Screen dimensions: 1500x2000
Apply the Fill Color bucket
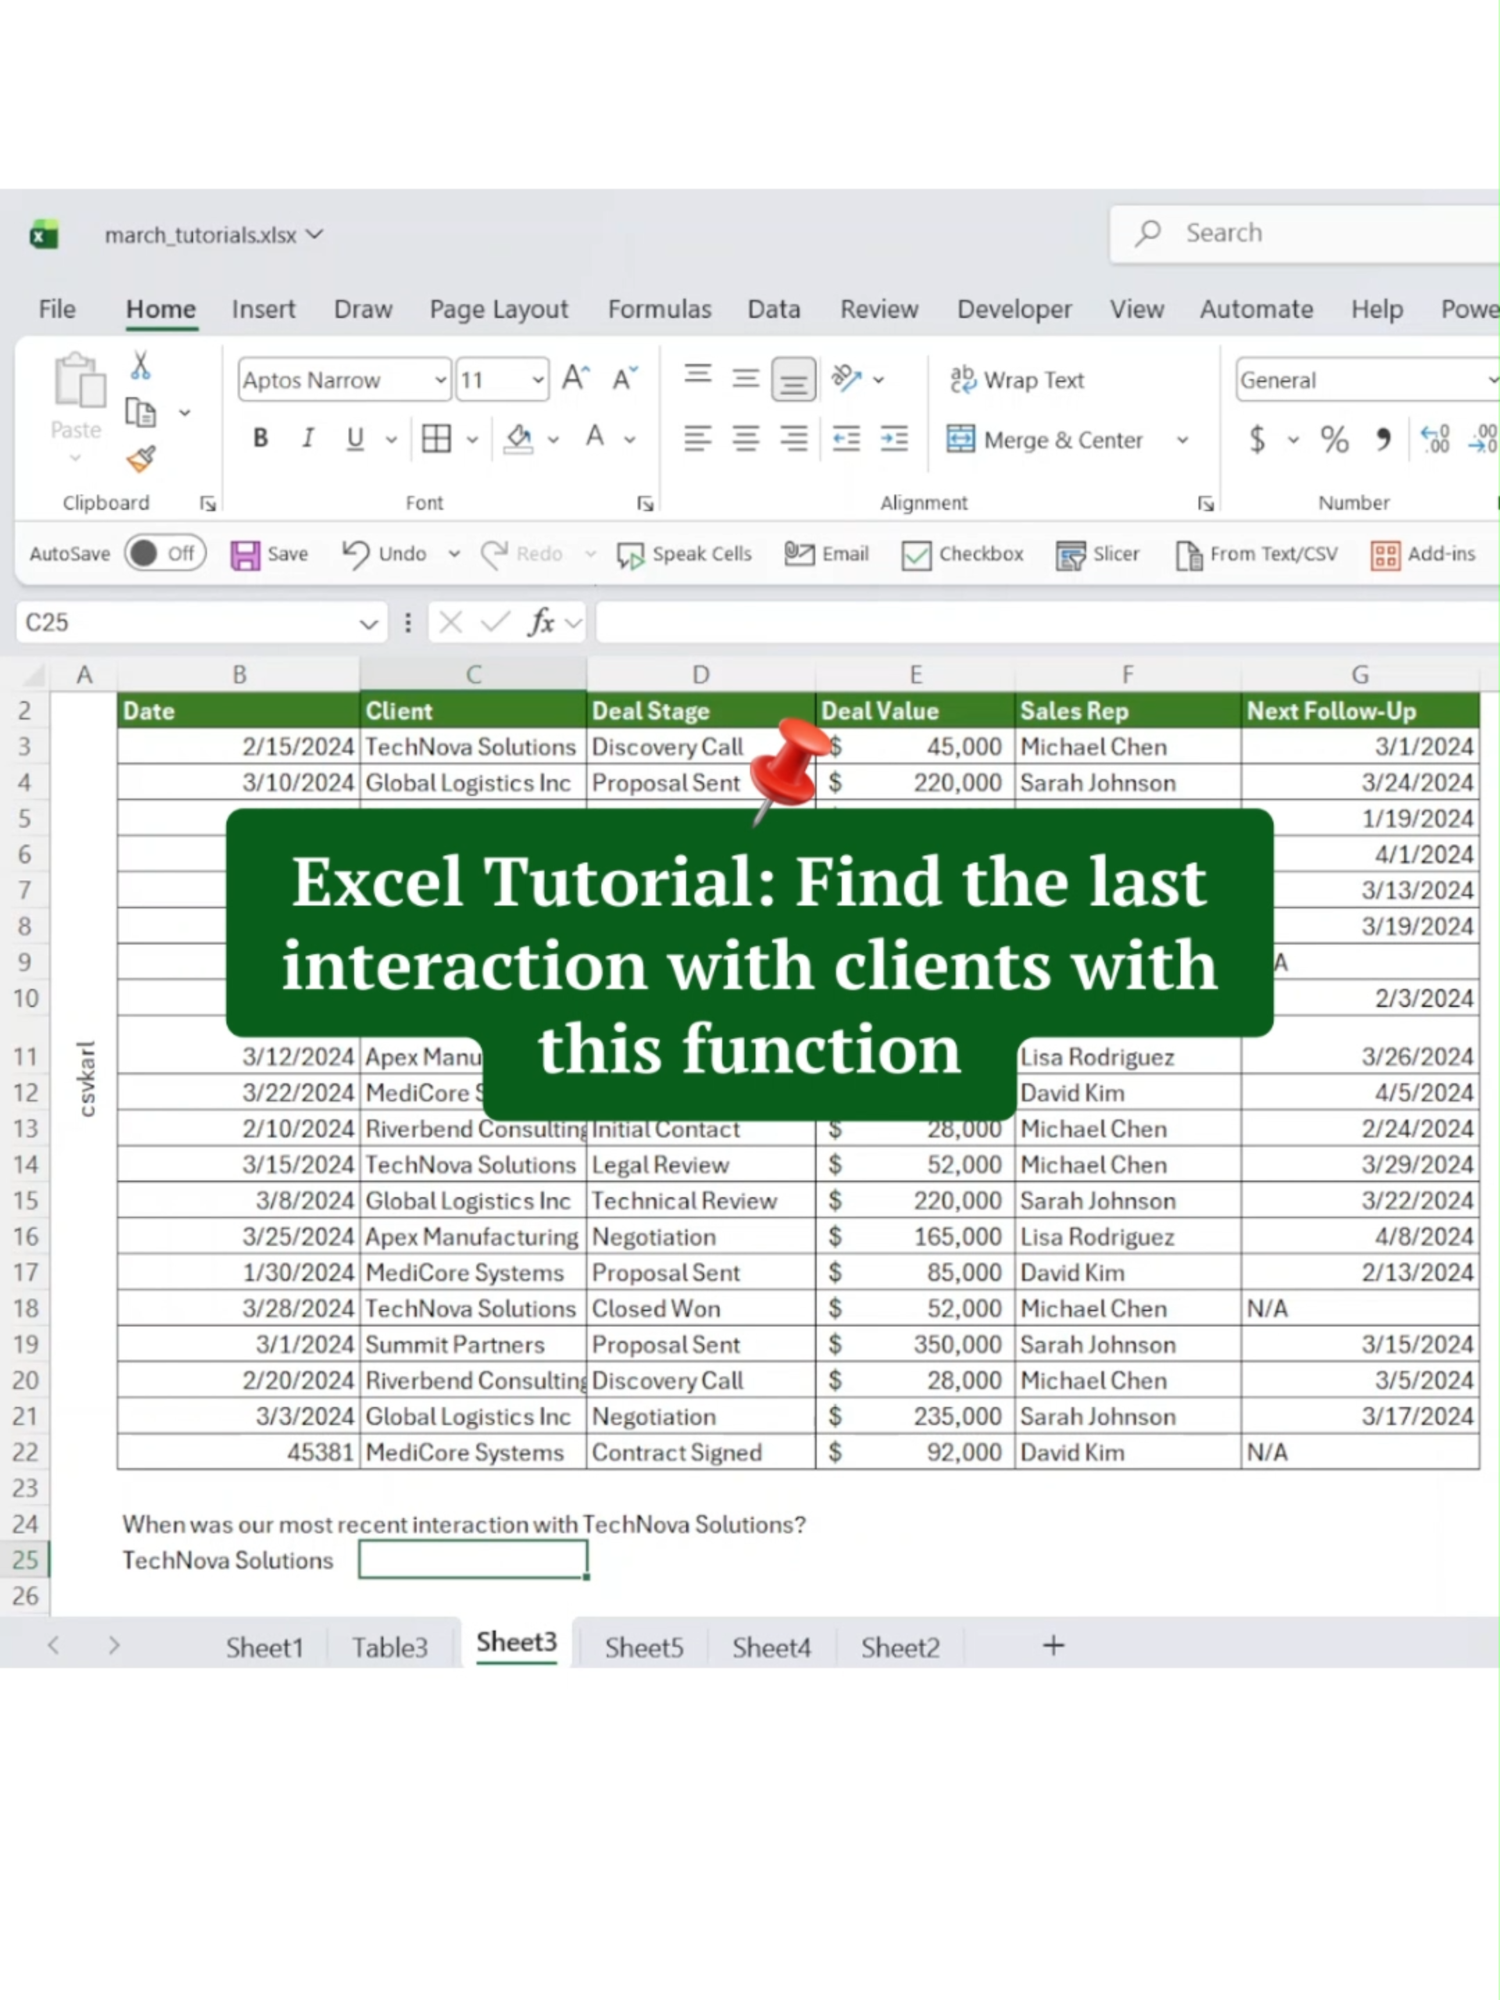click(x=518, y=438)
